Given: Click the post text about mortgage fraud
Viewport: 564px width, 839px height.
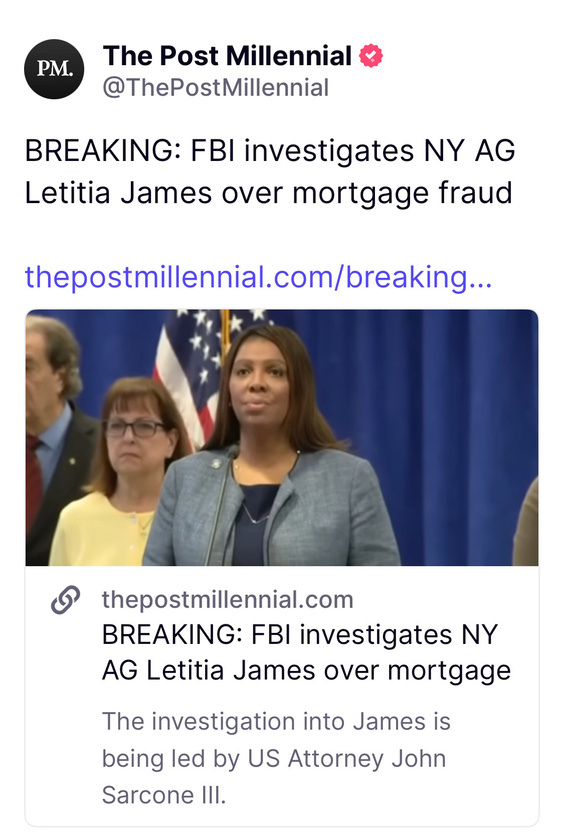Looking at the screenshot, I should [x=270, y=171].
